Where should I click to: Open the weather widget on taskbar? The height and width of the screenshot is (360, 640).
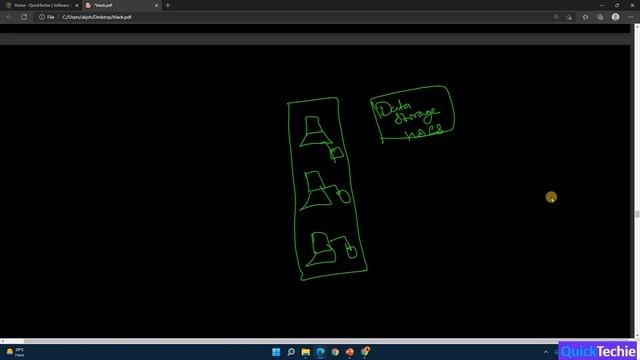click(15, 352)
